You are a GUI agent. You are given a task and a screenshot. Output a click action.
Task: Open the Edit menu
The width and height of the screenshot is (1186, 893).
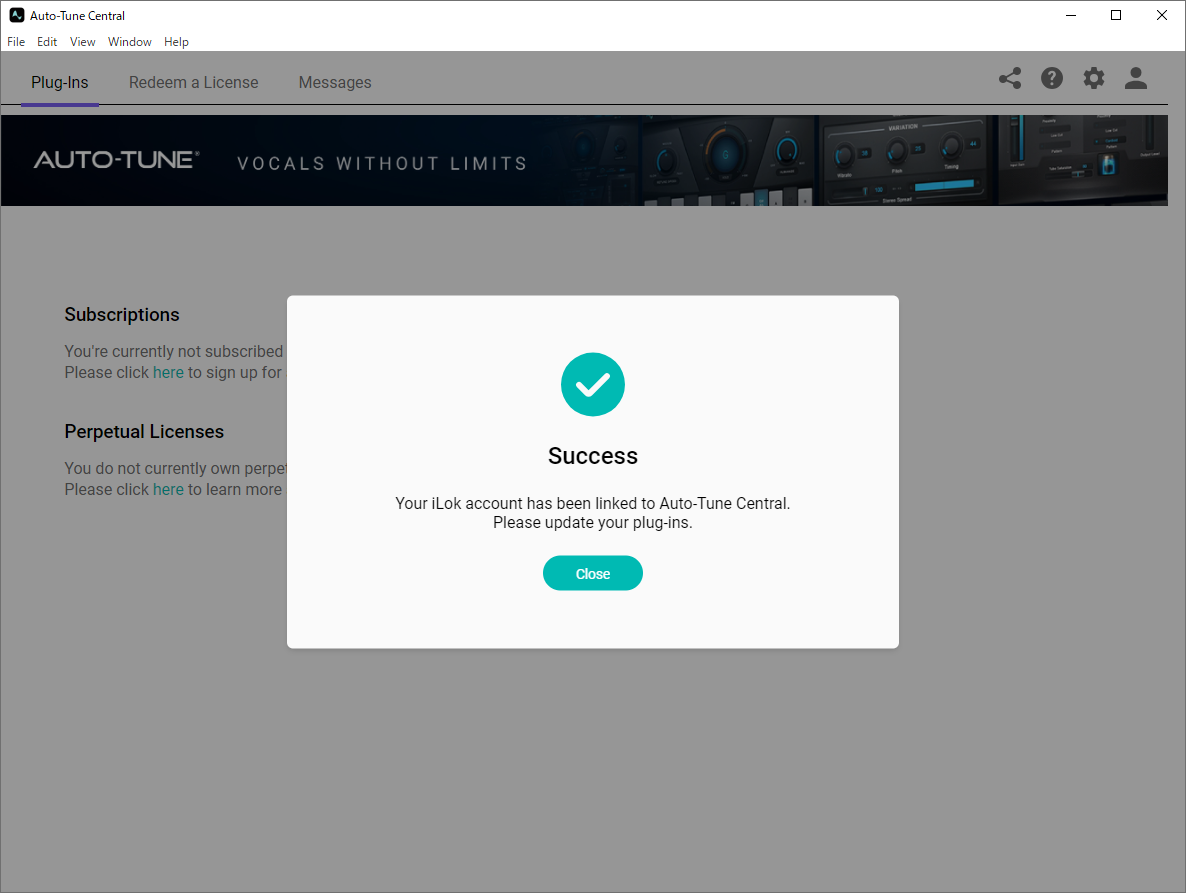[47, 42]
